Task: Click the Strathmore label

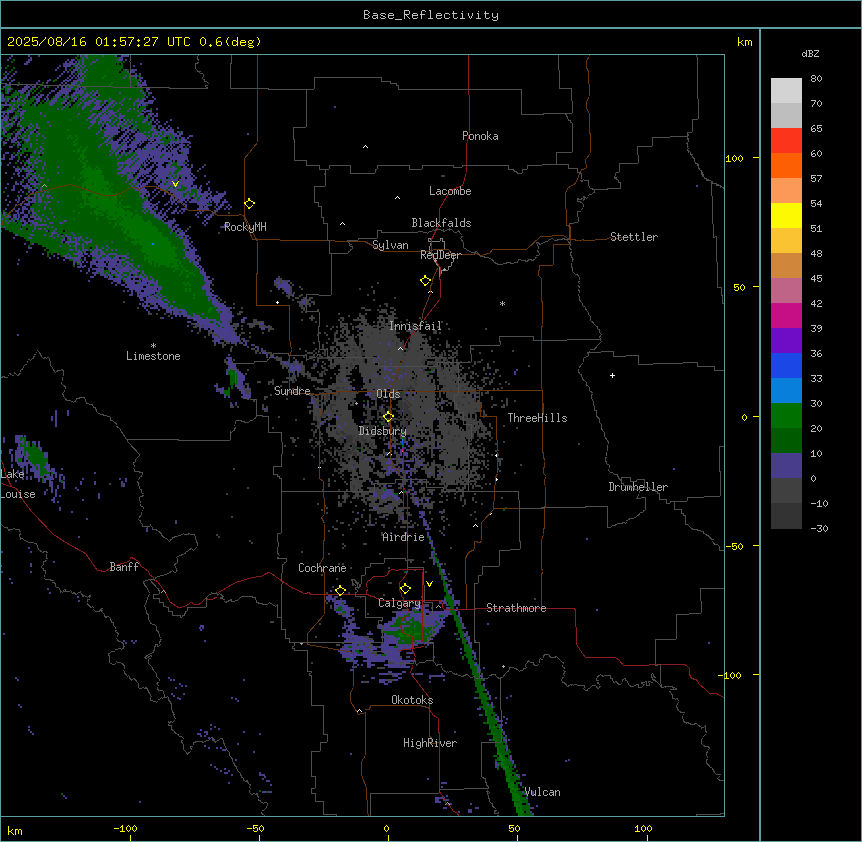Action: click(x=516, y=608)
